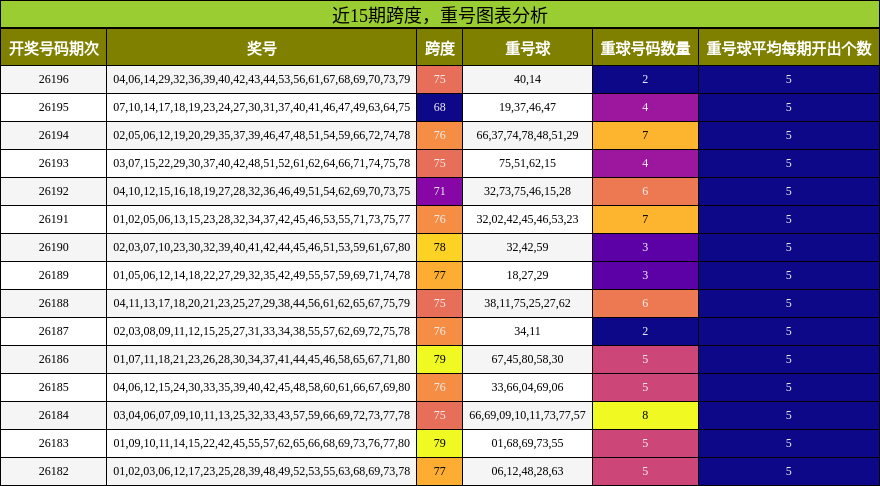
Task: Click period cell 26188
Action: pyautogui.click(x=53, y=304)
